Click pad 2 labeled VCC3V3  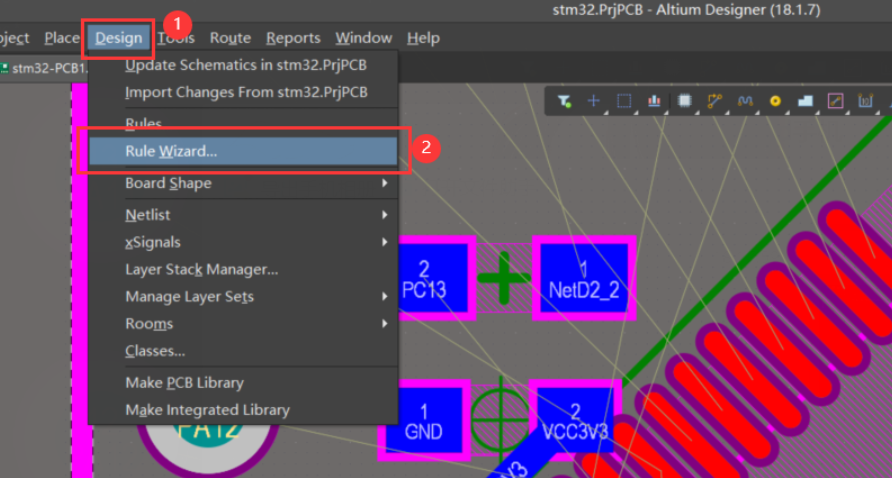(576, 421)
